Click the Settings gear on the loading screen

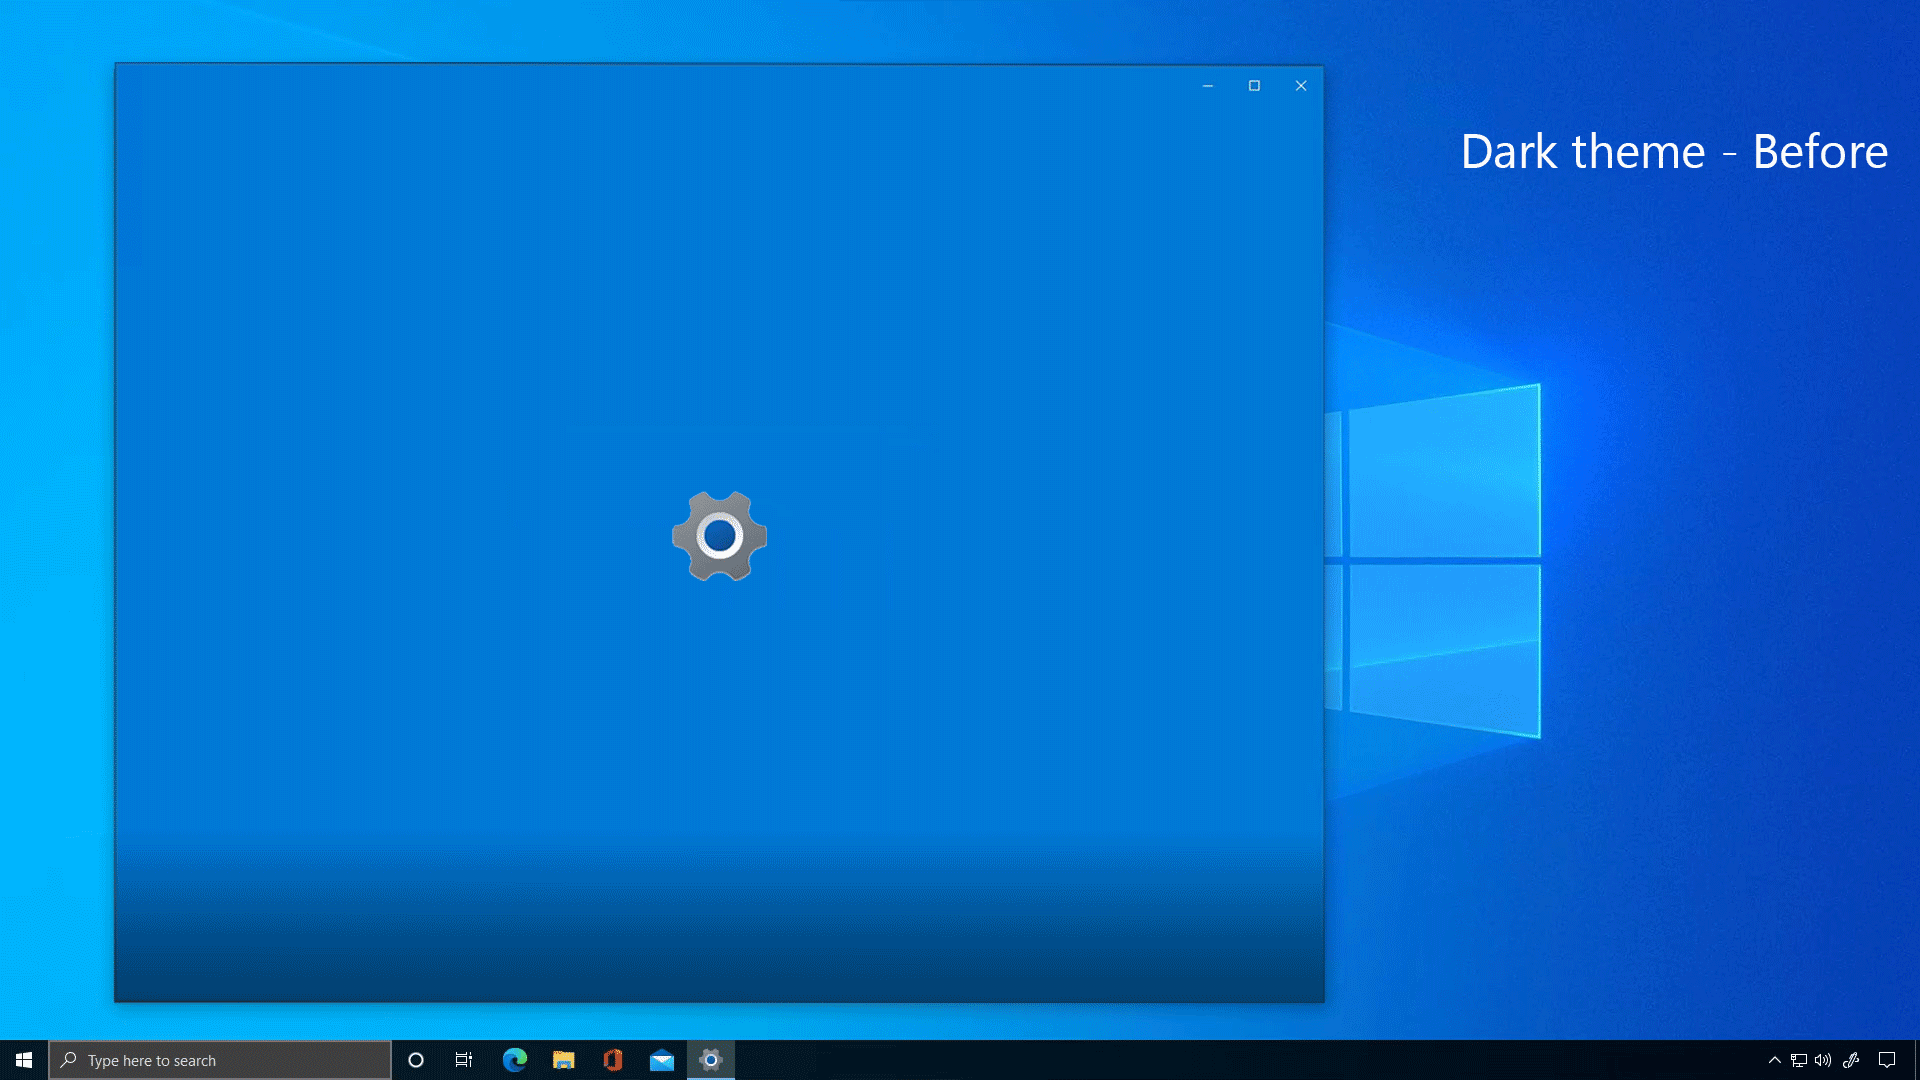coord(720,536)
